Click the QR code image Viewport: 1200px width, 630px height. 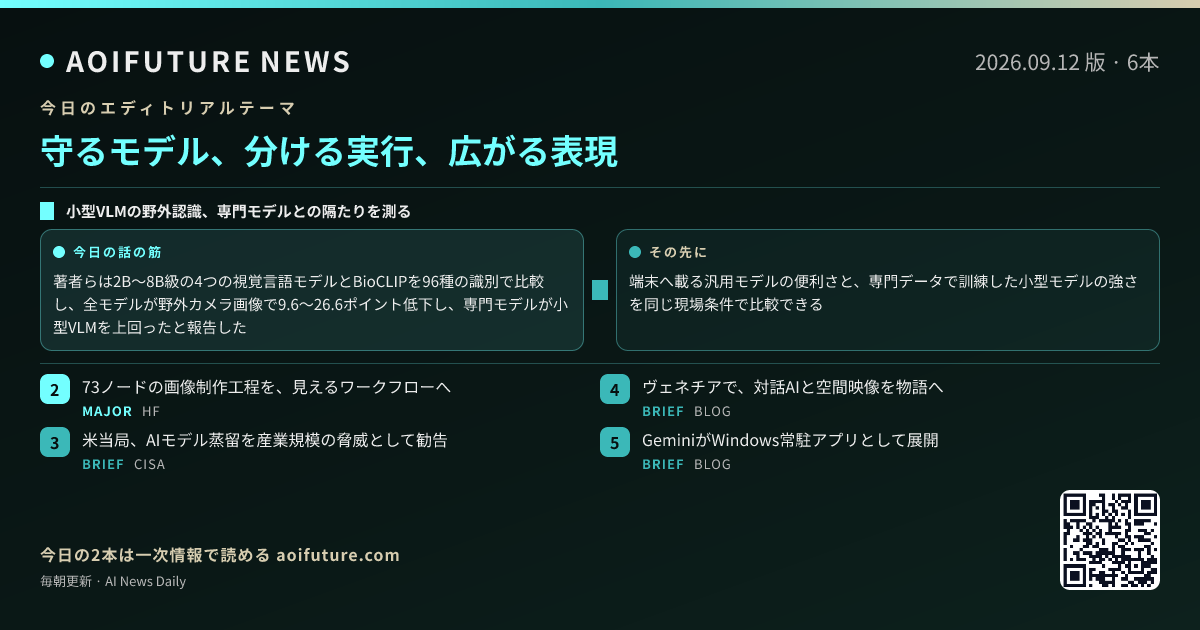1110,540
